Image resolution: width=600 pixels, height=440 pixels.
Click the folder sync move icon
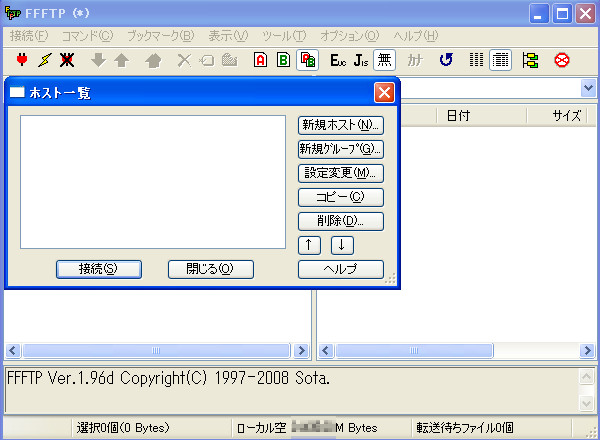click(530, 60)
